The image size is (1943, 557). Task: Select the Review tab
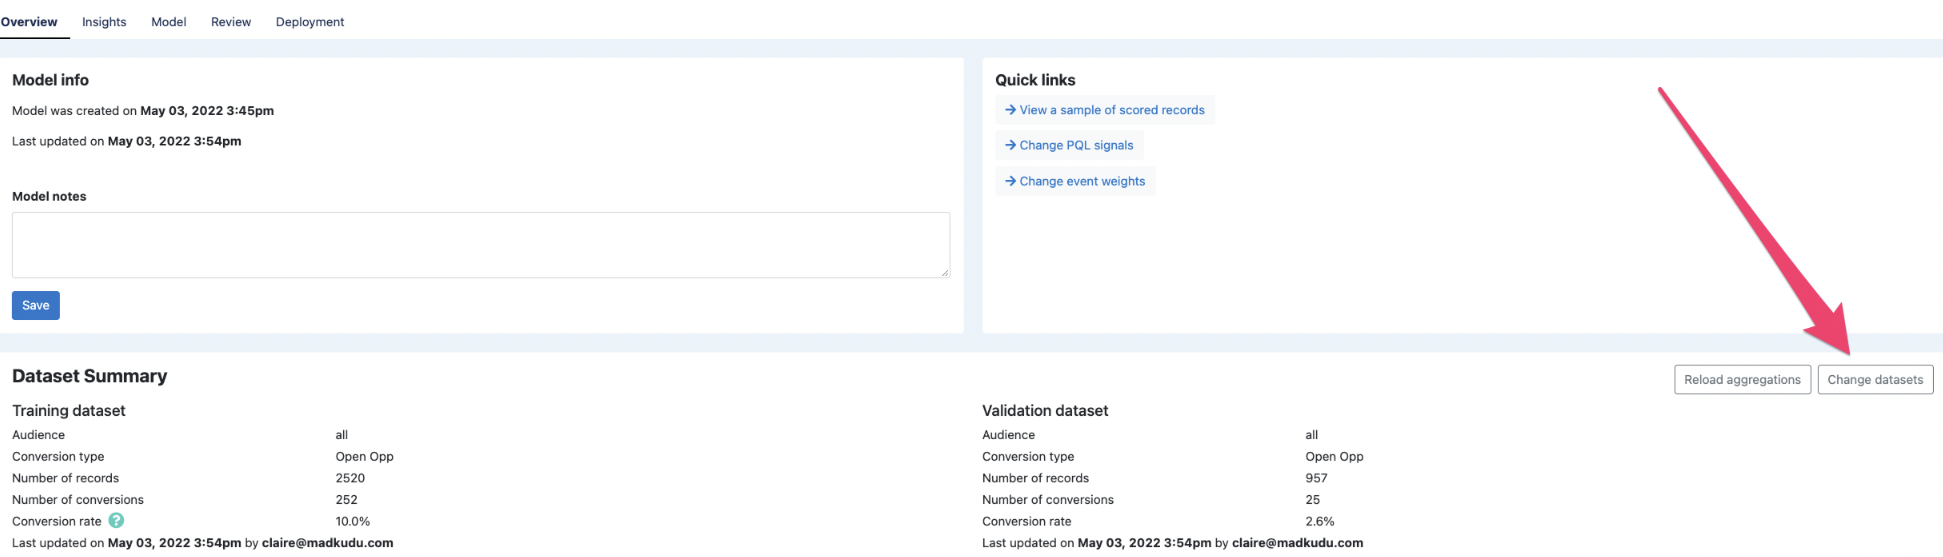click(x=231, y=22)
